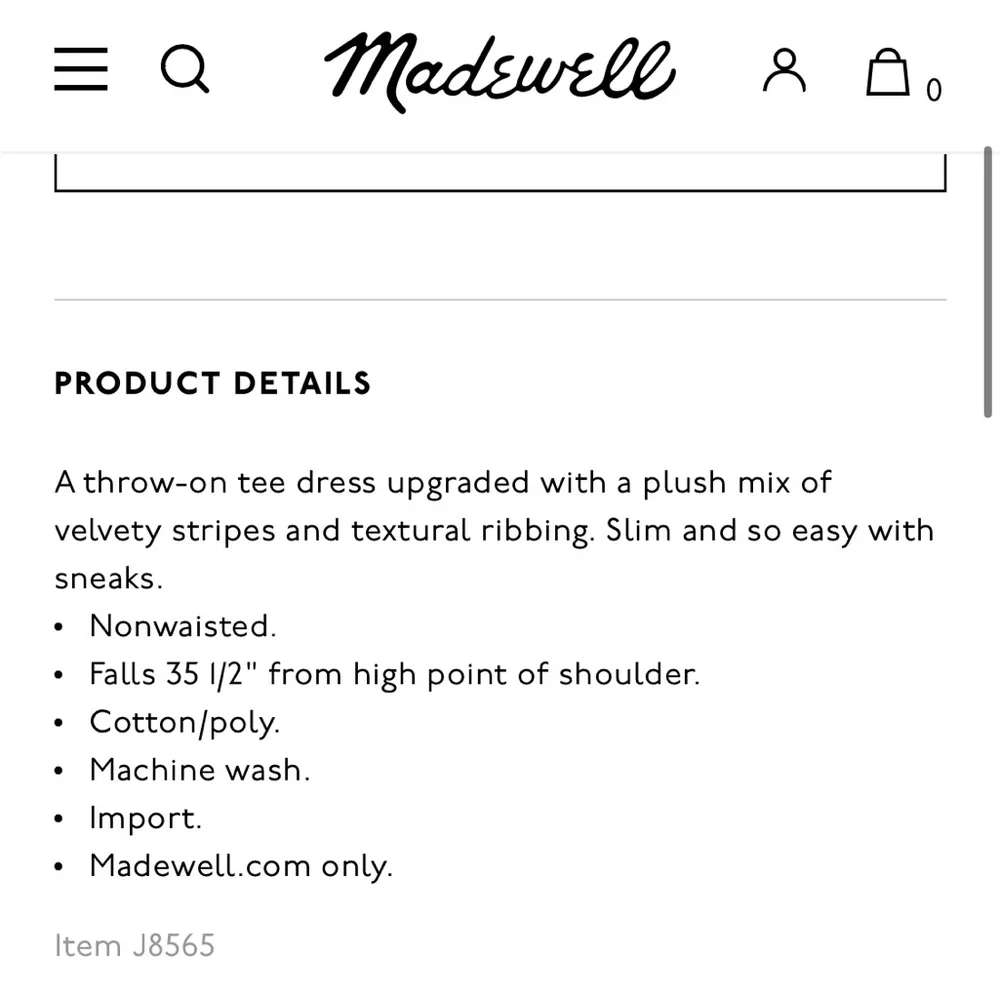Screen dimensions: 1000x1000
Task: Select the Cotton/poly detail line
Action: 185,722
